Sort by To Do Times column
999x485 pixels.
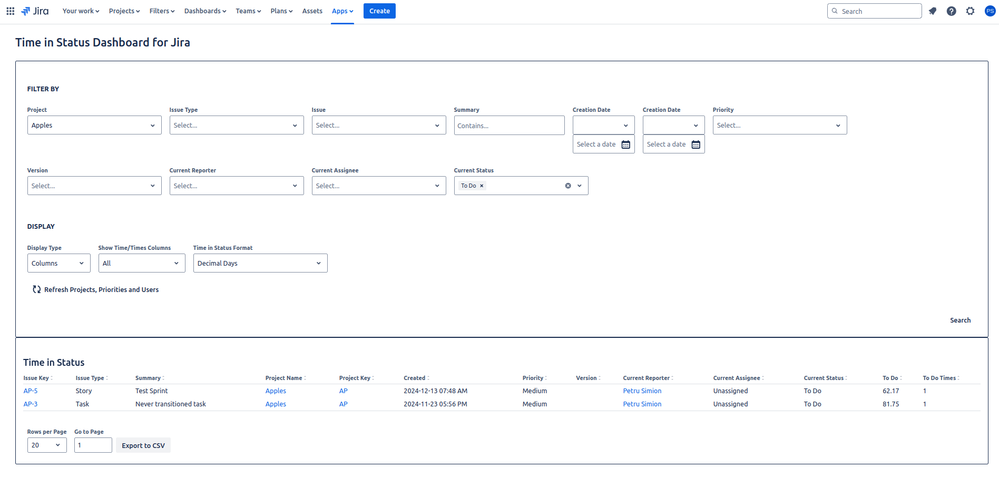[941, 378]
